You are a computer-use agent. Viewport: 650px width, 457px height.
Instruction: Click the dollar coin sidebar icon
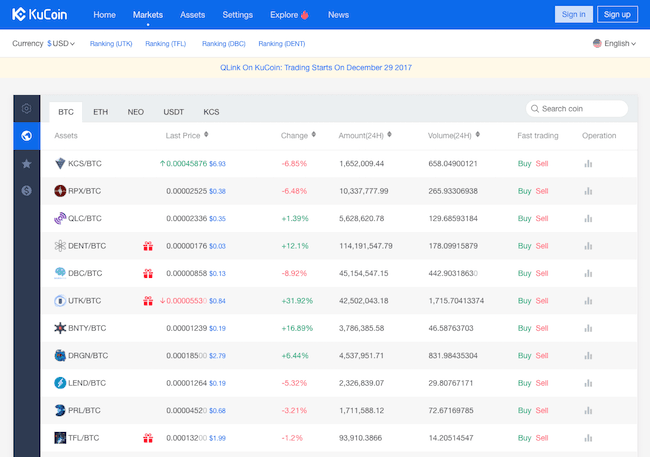click(26, 190)
